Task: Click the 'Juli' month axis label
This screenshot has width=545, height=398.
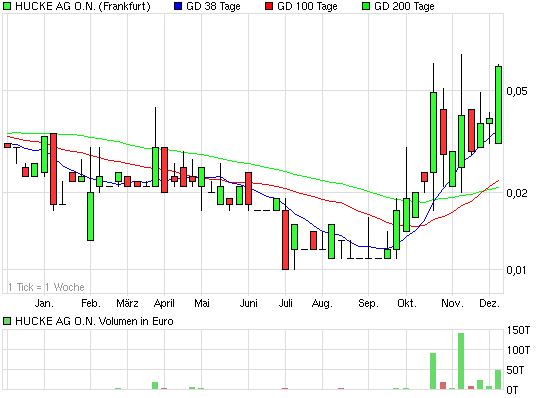Action: [x=285, y=303]
